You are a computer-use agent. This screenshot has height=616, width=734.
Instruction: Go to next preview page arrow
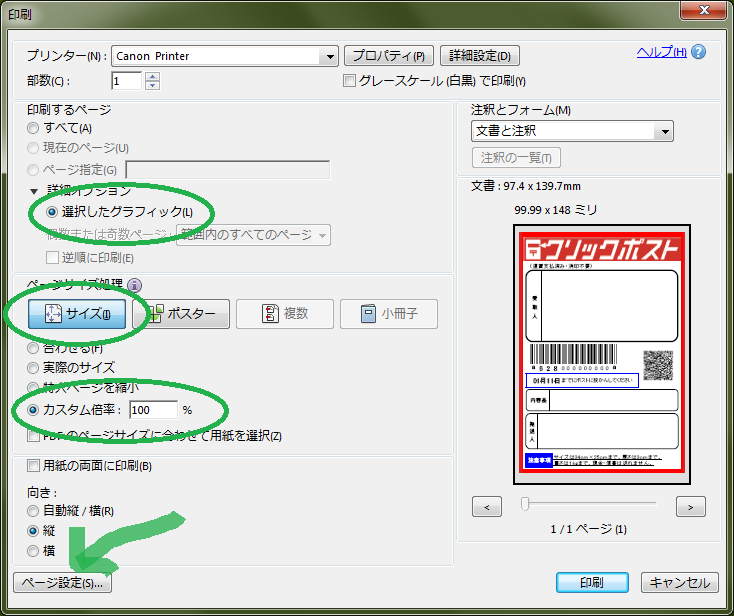pos(691,507)
